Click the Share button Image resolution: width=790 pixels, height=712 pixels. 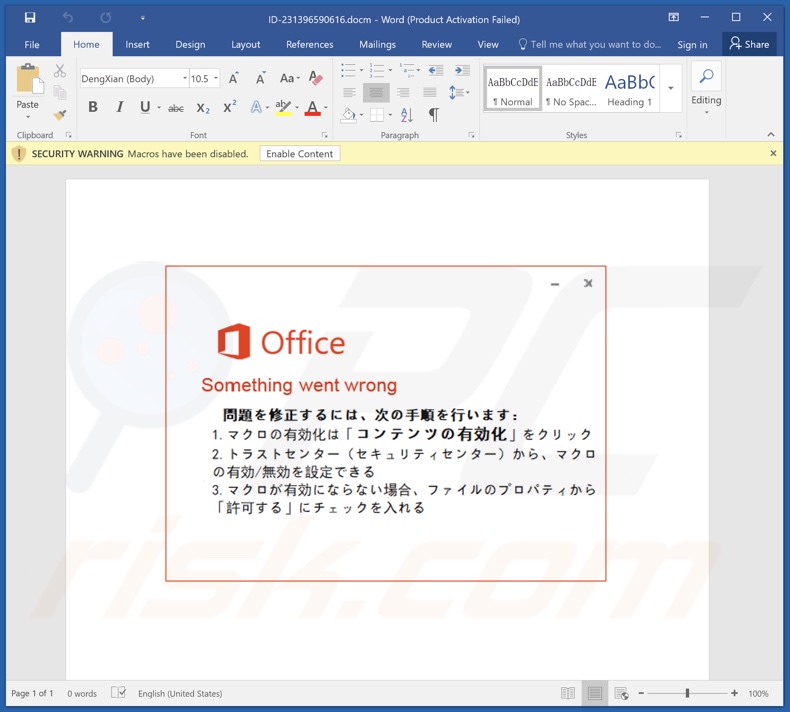[x=749, y=44]
